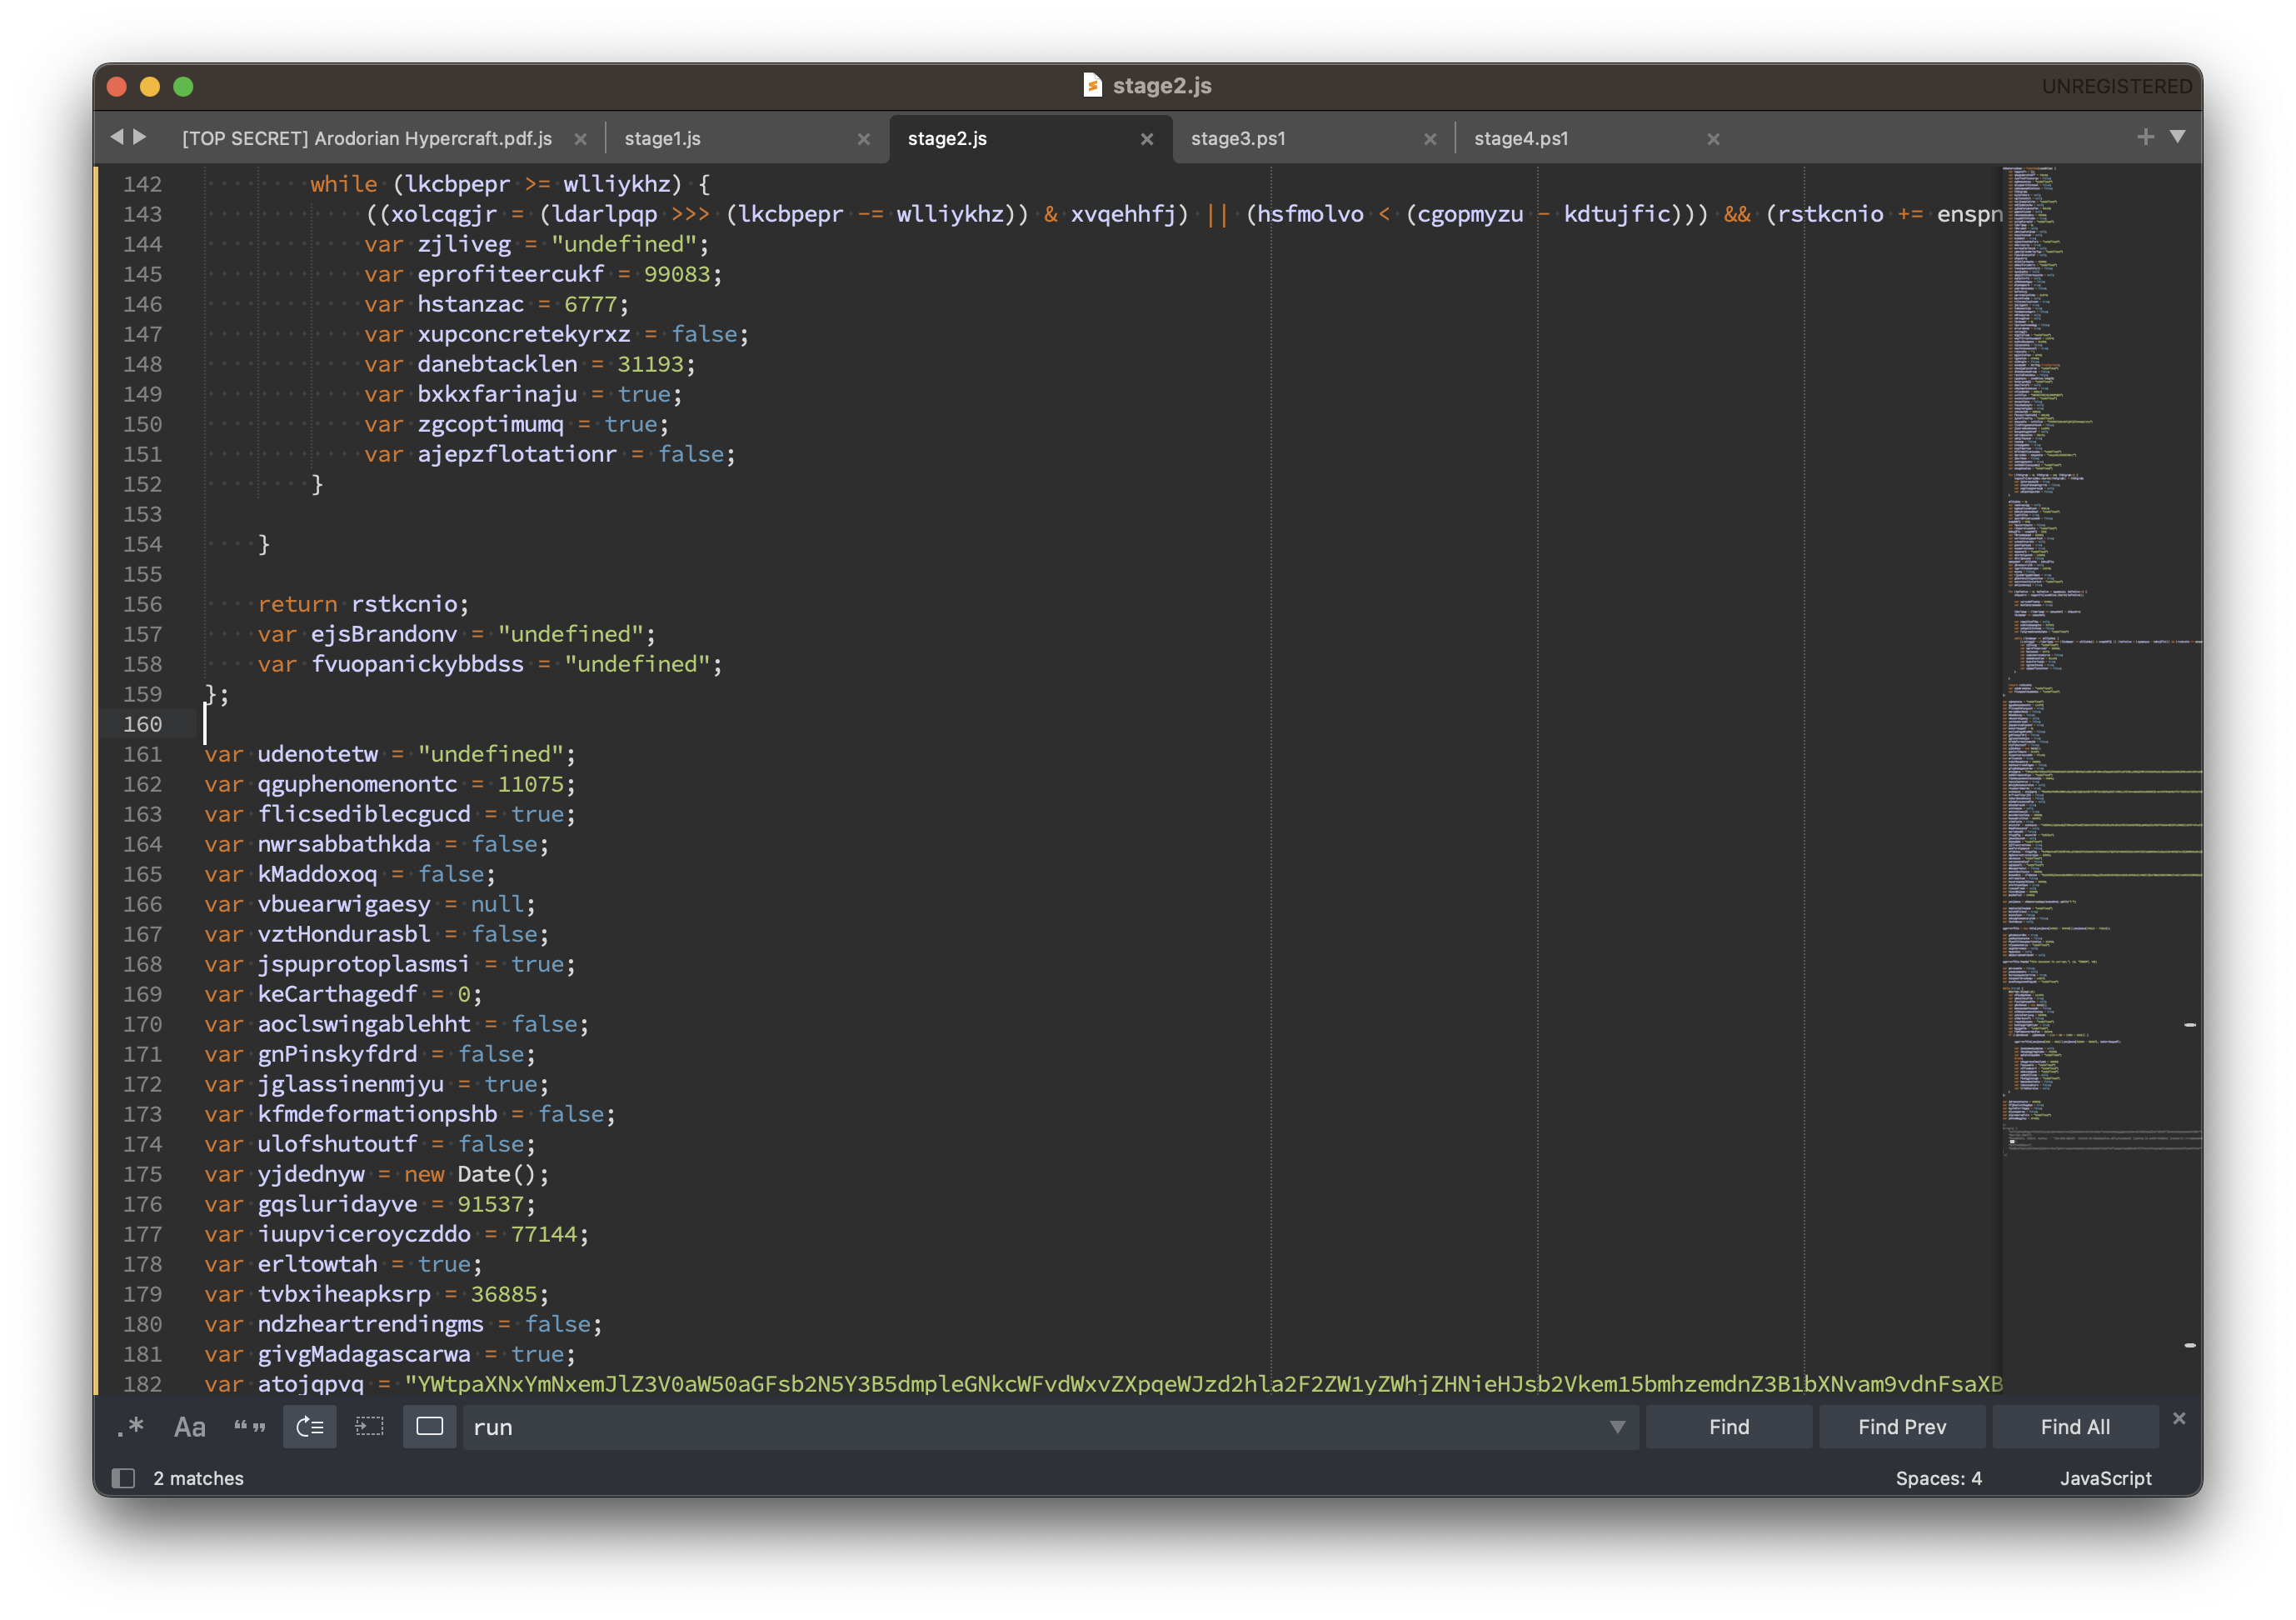Switch to the Arodorian Hypercraft.pdf.js tab

tap(367, 139)
